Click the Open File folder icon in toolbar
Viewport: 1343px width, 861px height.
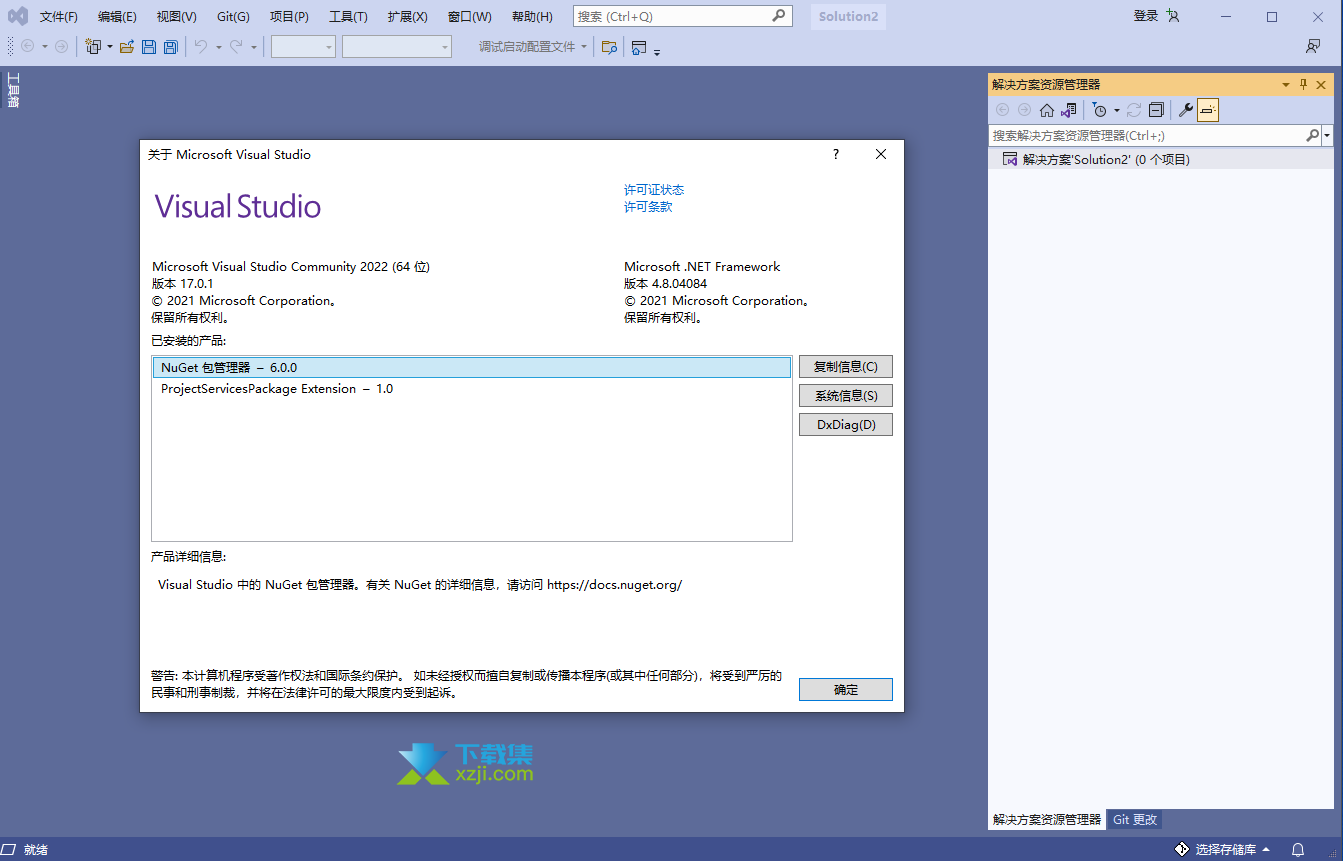click(127, 47)
